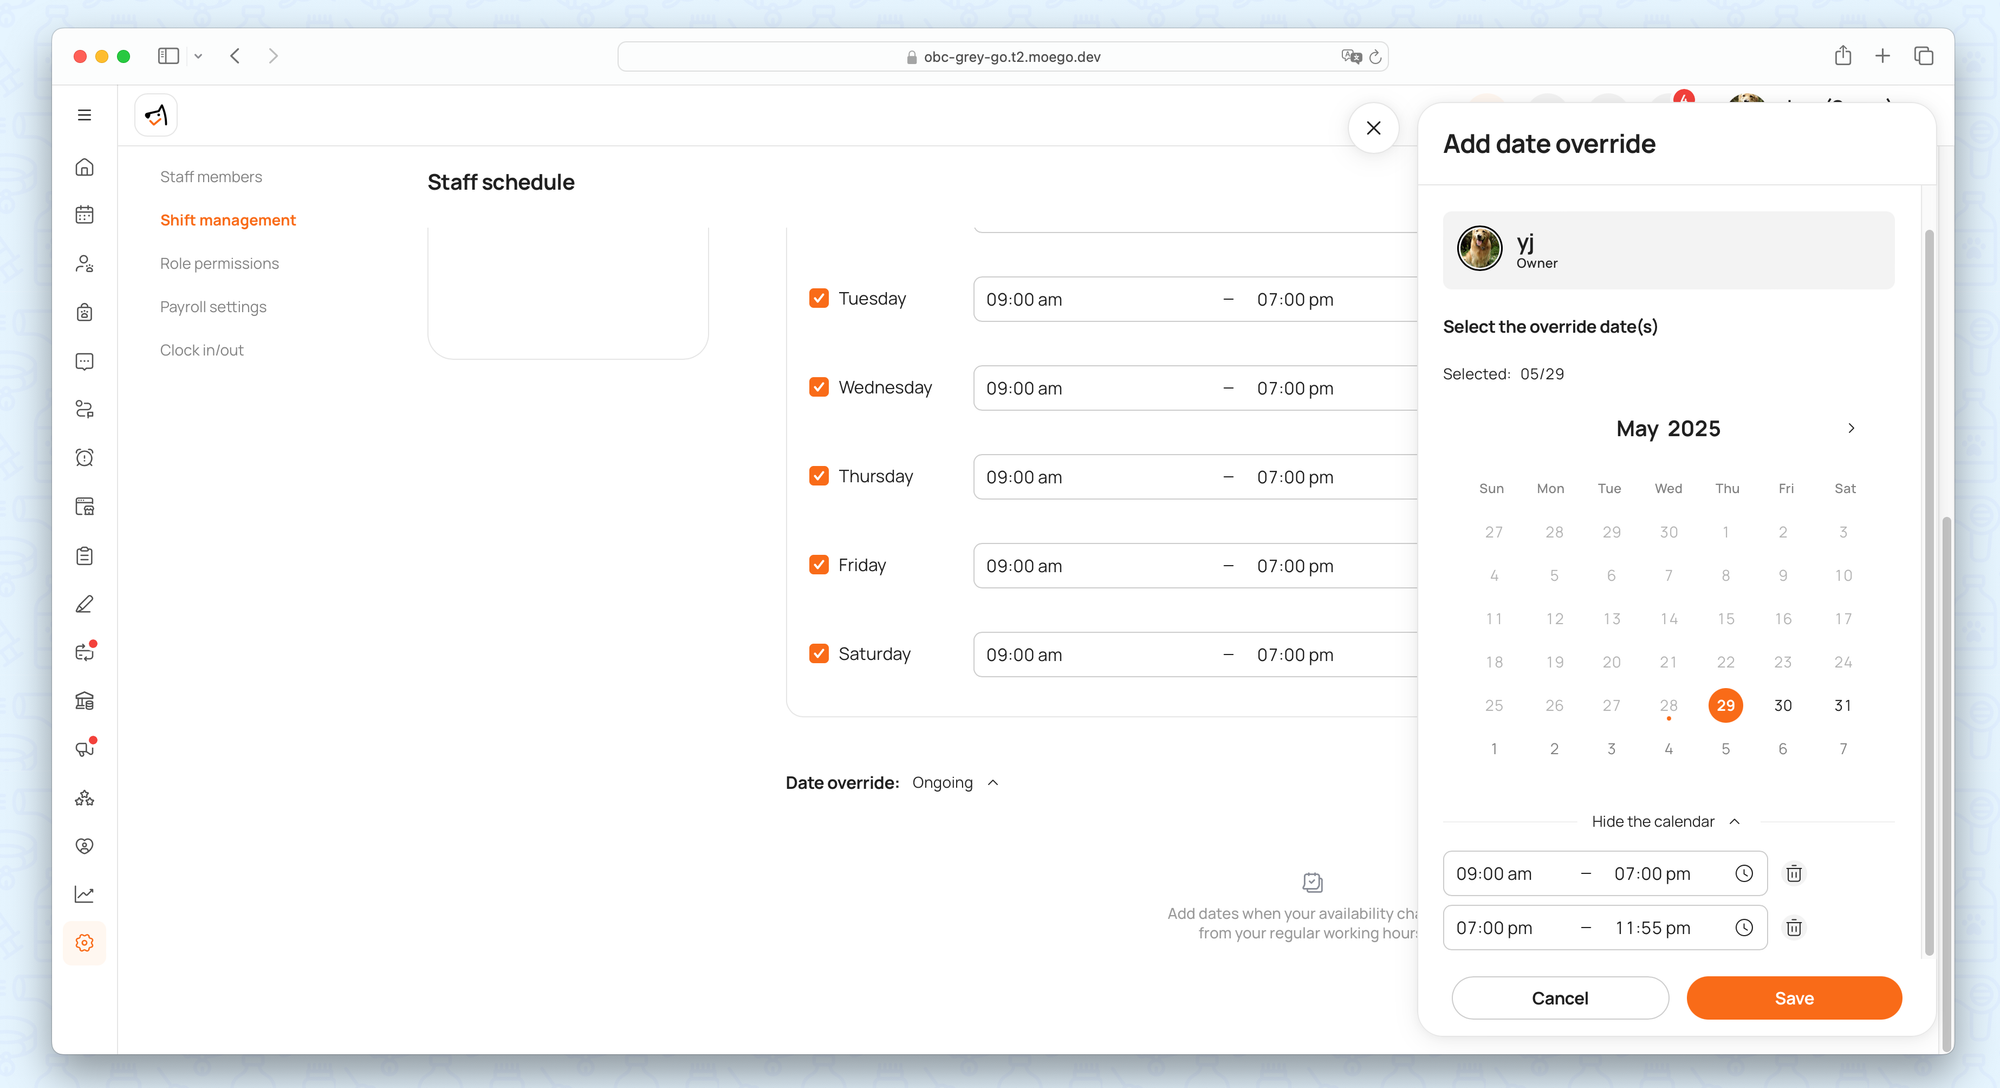Click the Save button
This screenshot has height=1088, width=2000.
(1793, 998)
